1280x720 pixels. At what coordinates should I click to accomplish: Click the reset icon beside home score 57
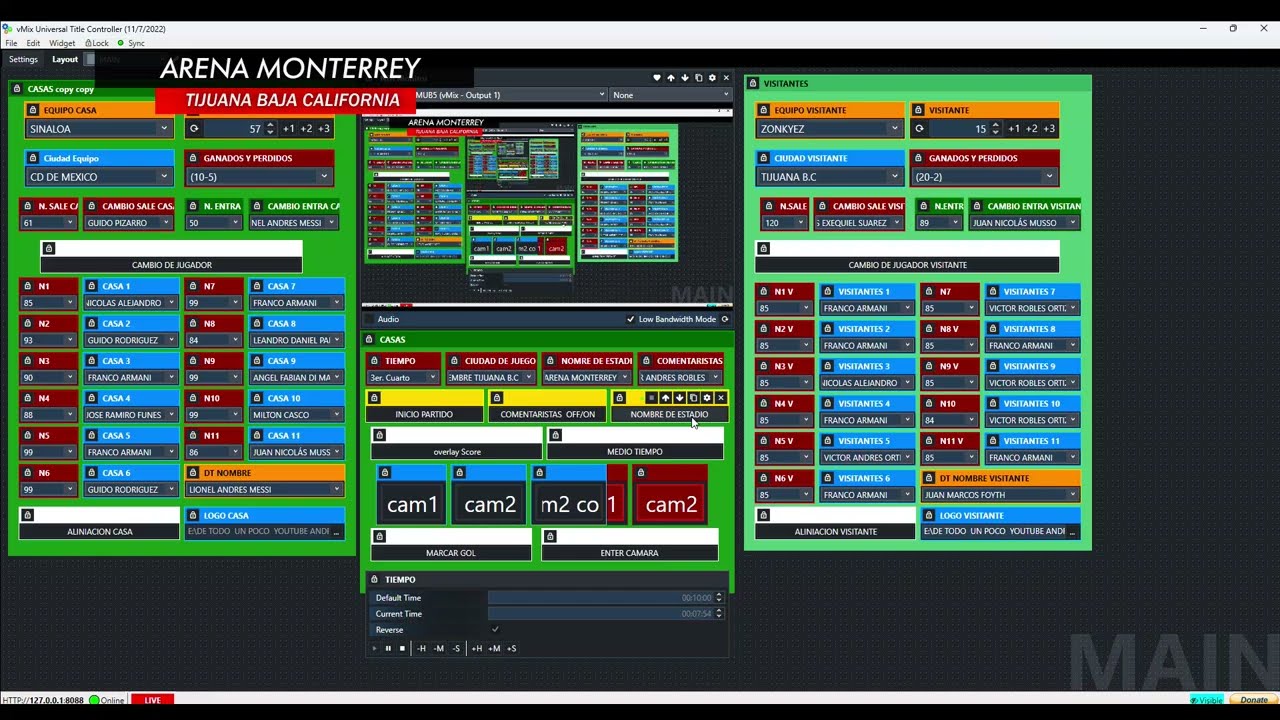point(193,128)
